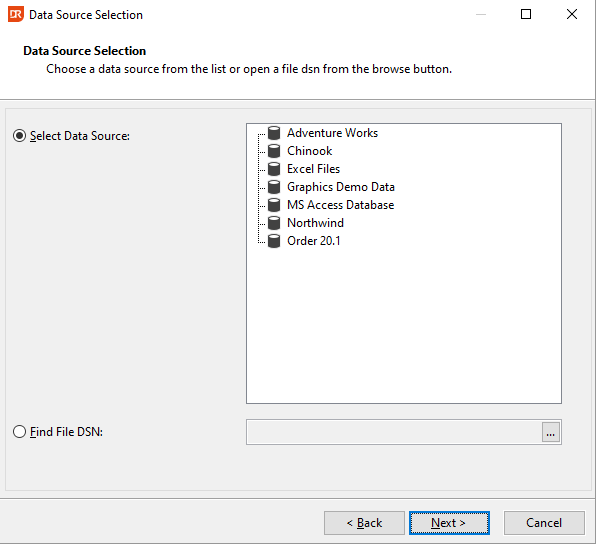The height and width of the screenshot is (544, 596).
Task: Select Chinook in the data source list
Action: pyautogui.click(x=309, y=151)
